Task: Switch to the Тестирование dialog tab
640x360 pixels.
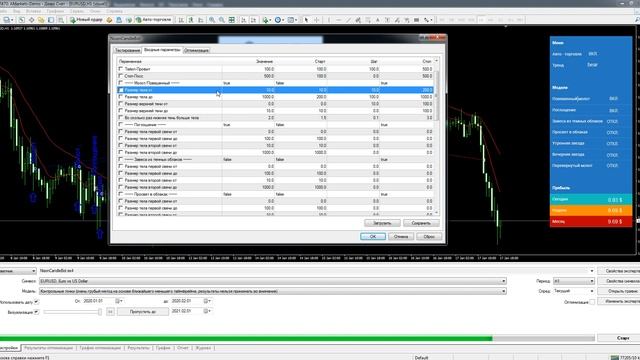Action: click(127, 50)
